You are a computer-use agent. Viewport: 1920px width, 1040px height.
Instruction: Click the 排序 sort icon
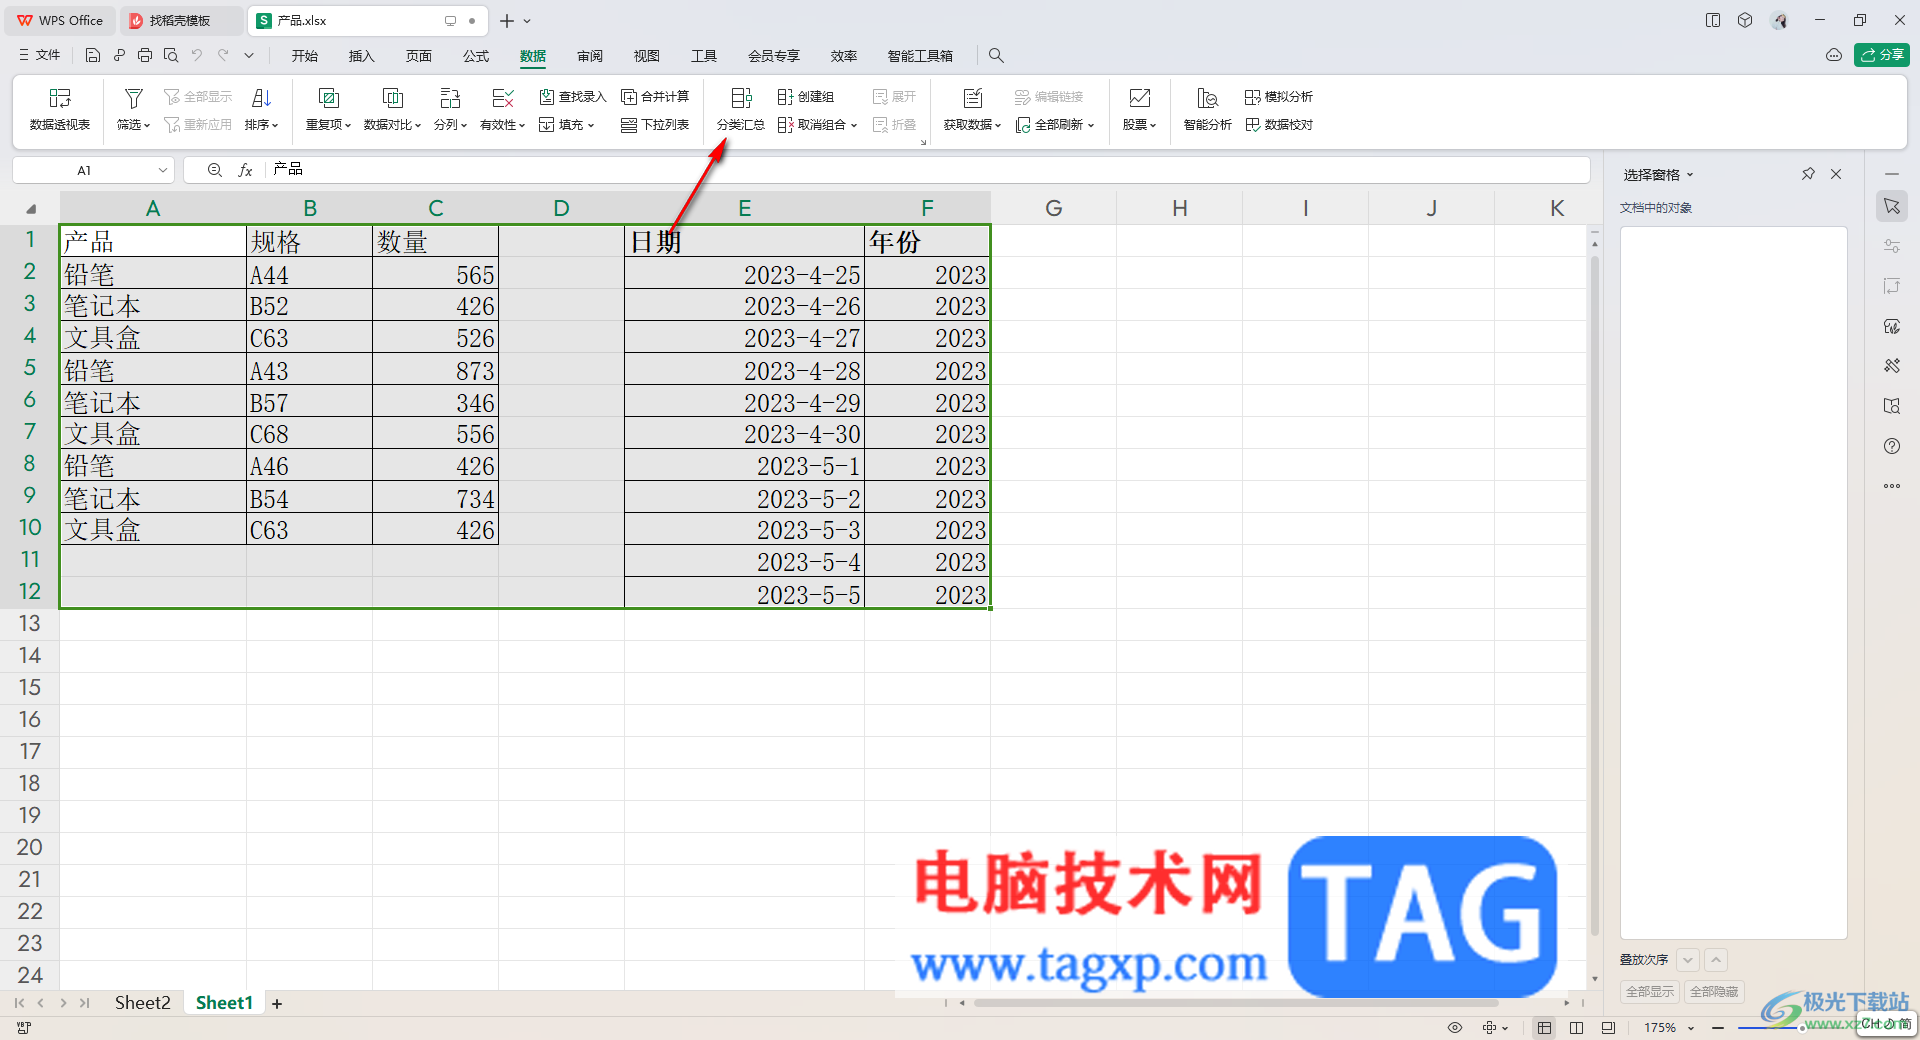click(262, 98)
